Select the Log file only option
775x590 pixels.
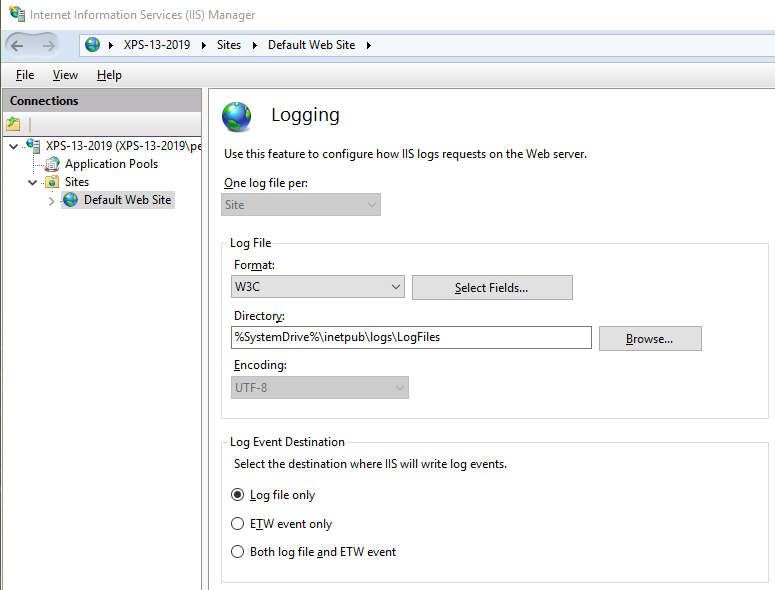point(237,495)
